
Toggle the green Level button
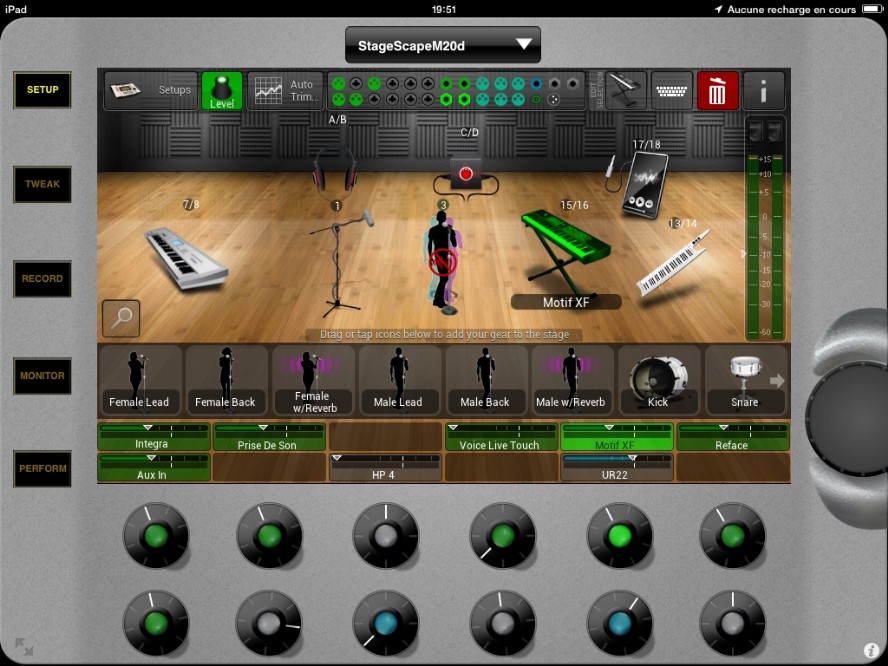222,91
